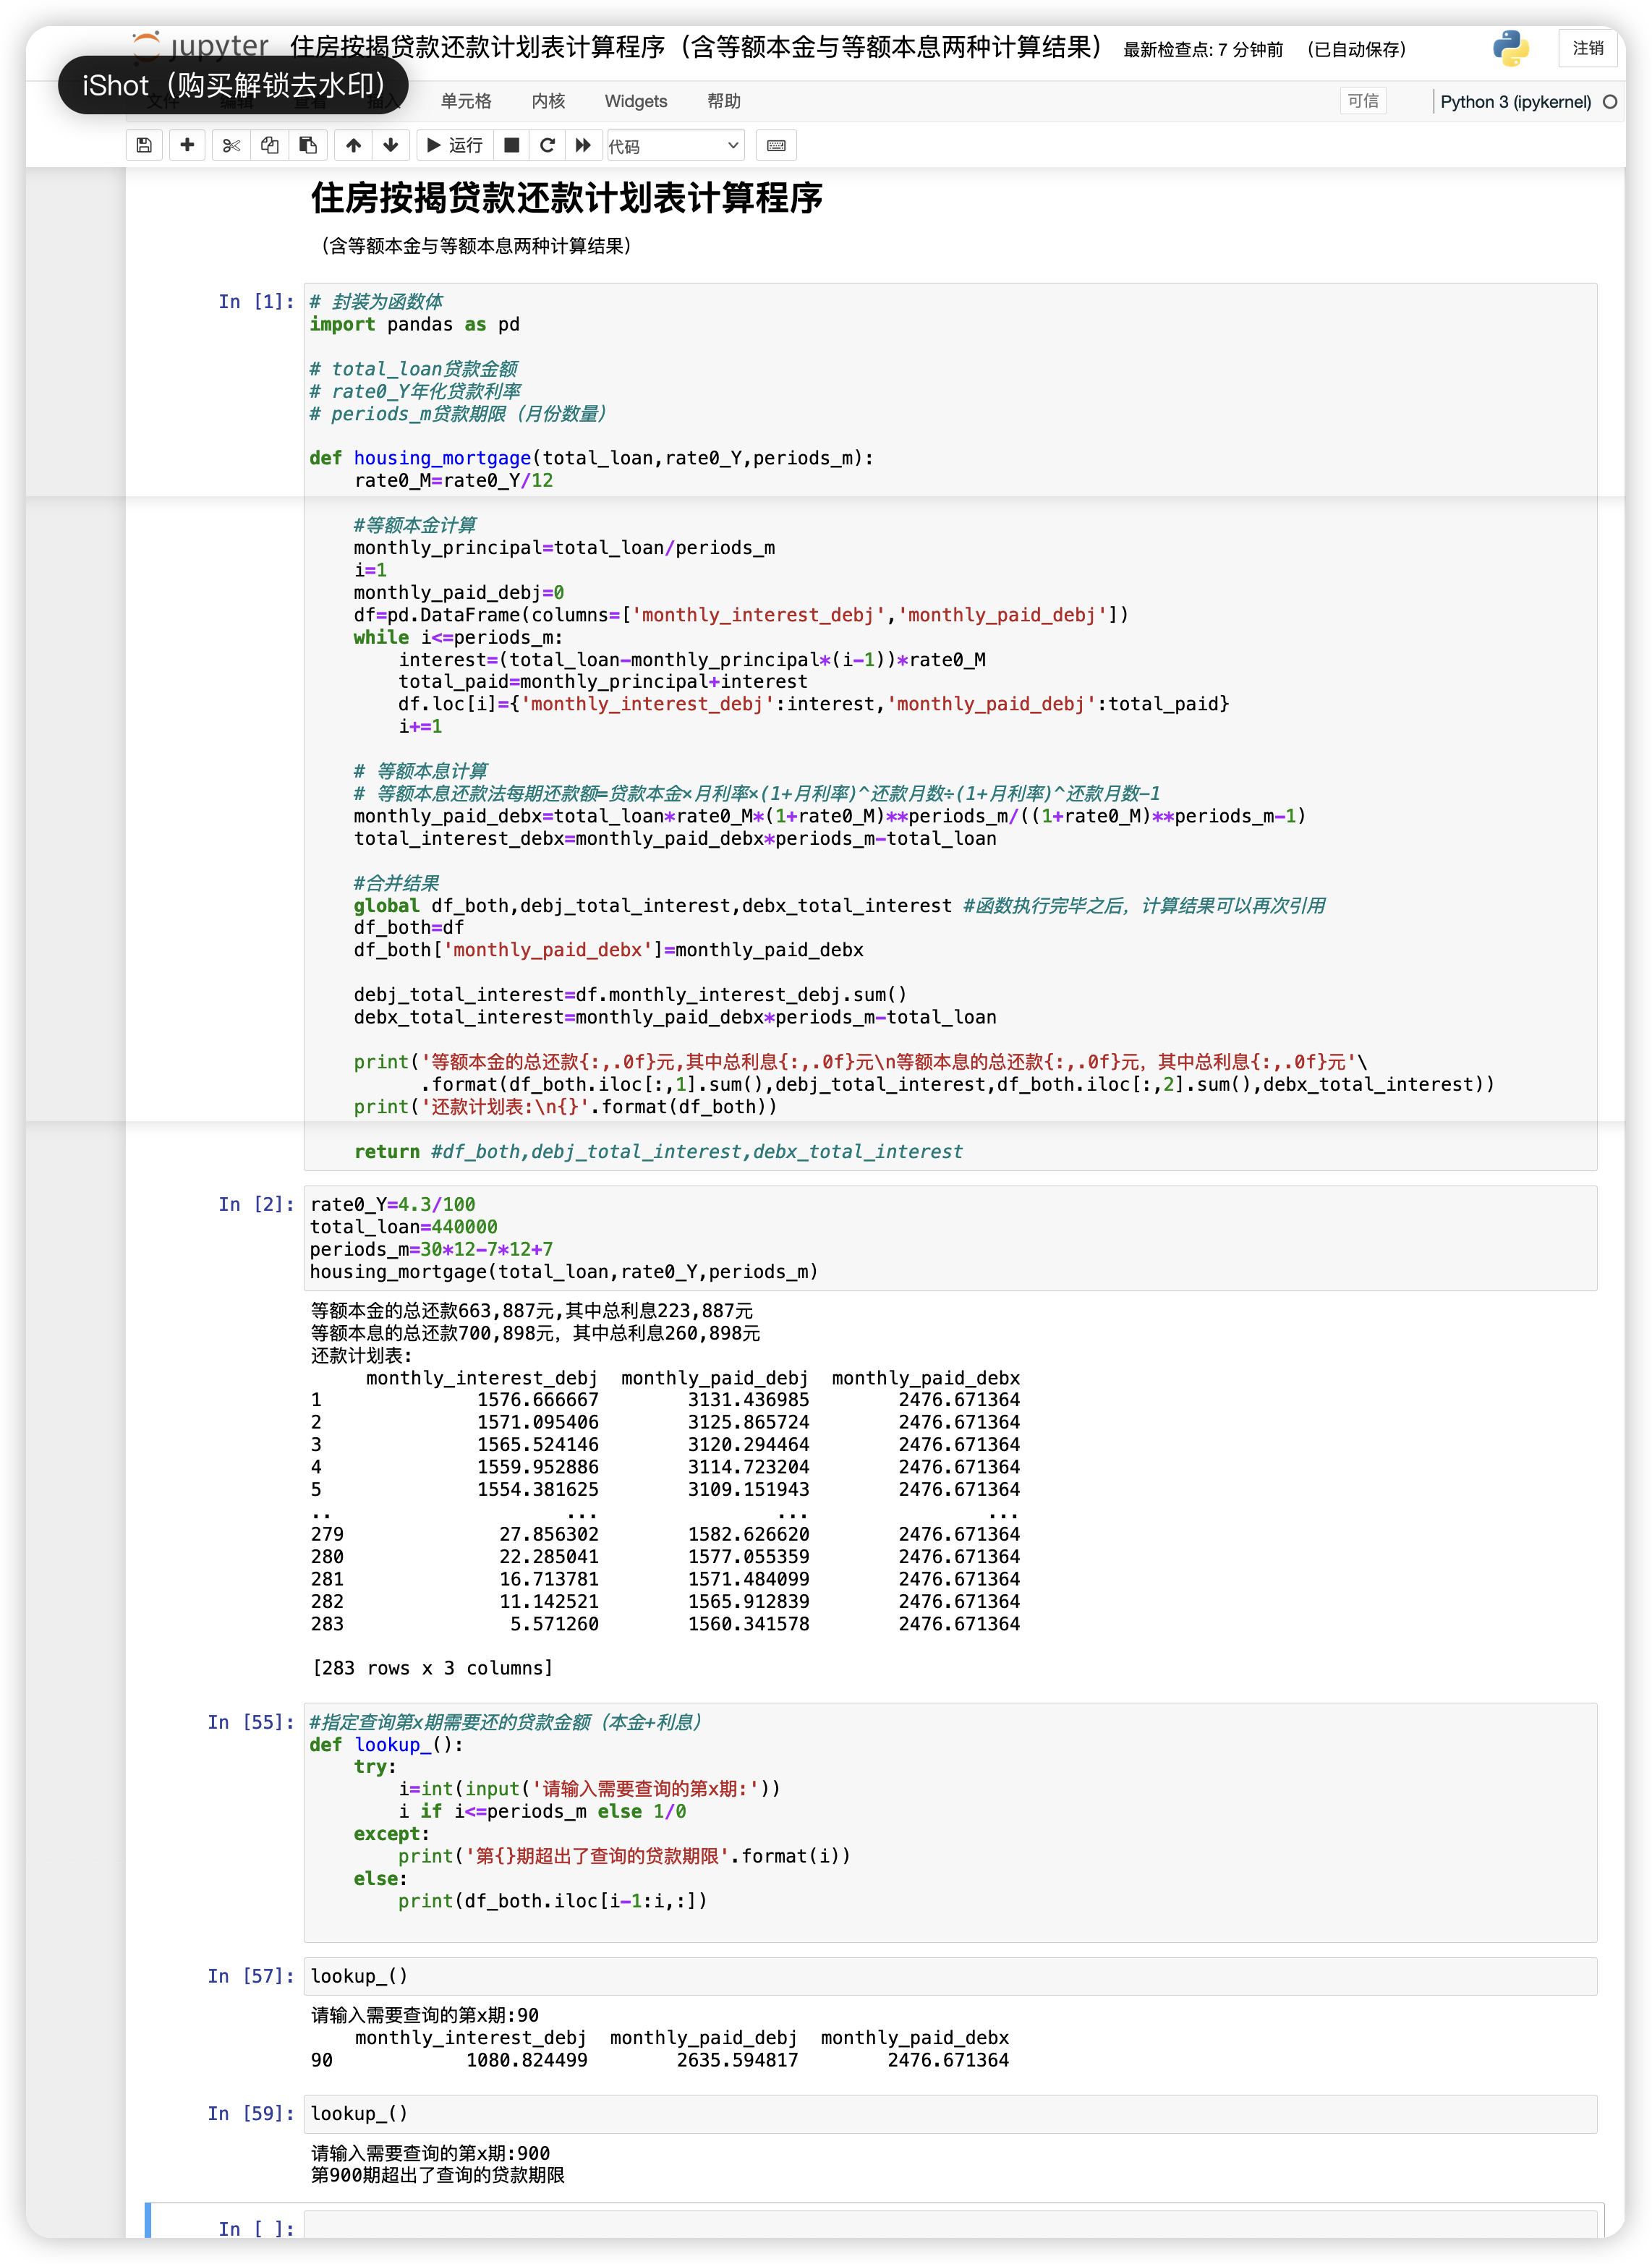Open the command palette keyboard icon

pyautogui.click(x=776, y=145)
